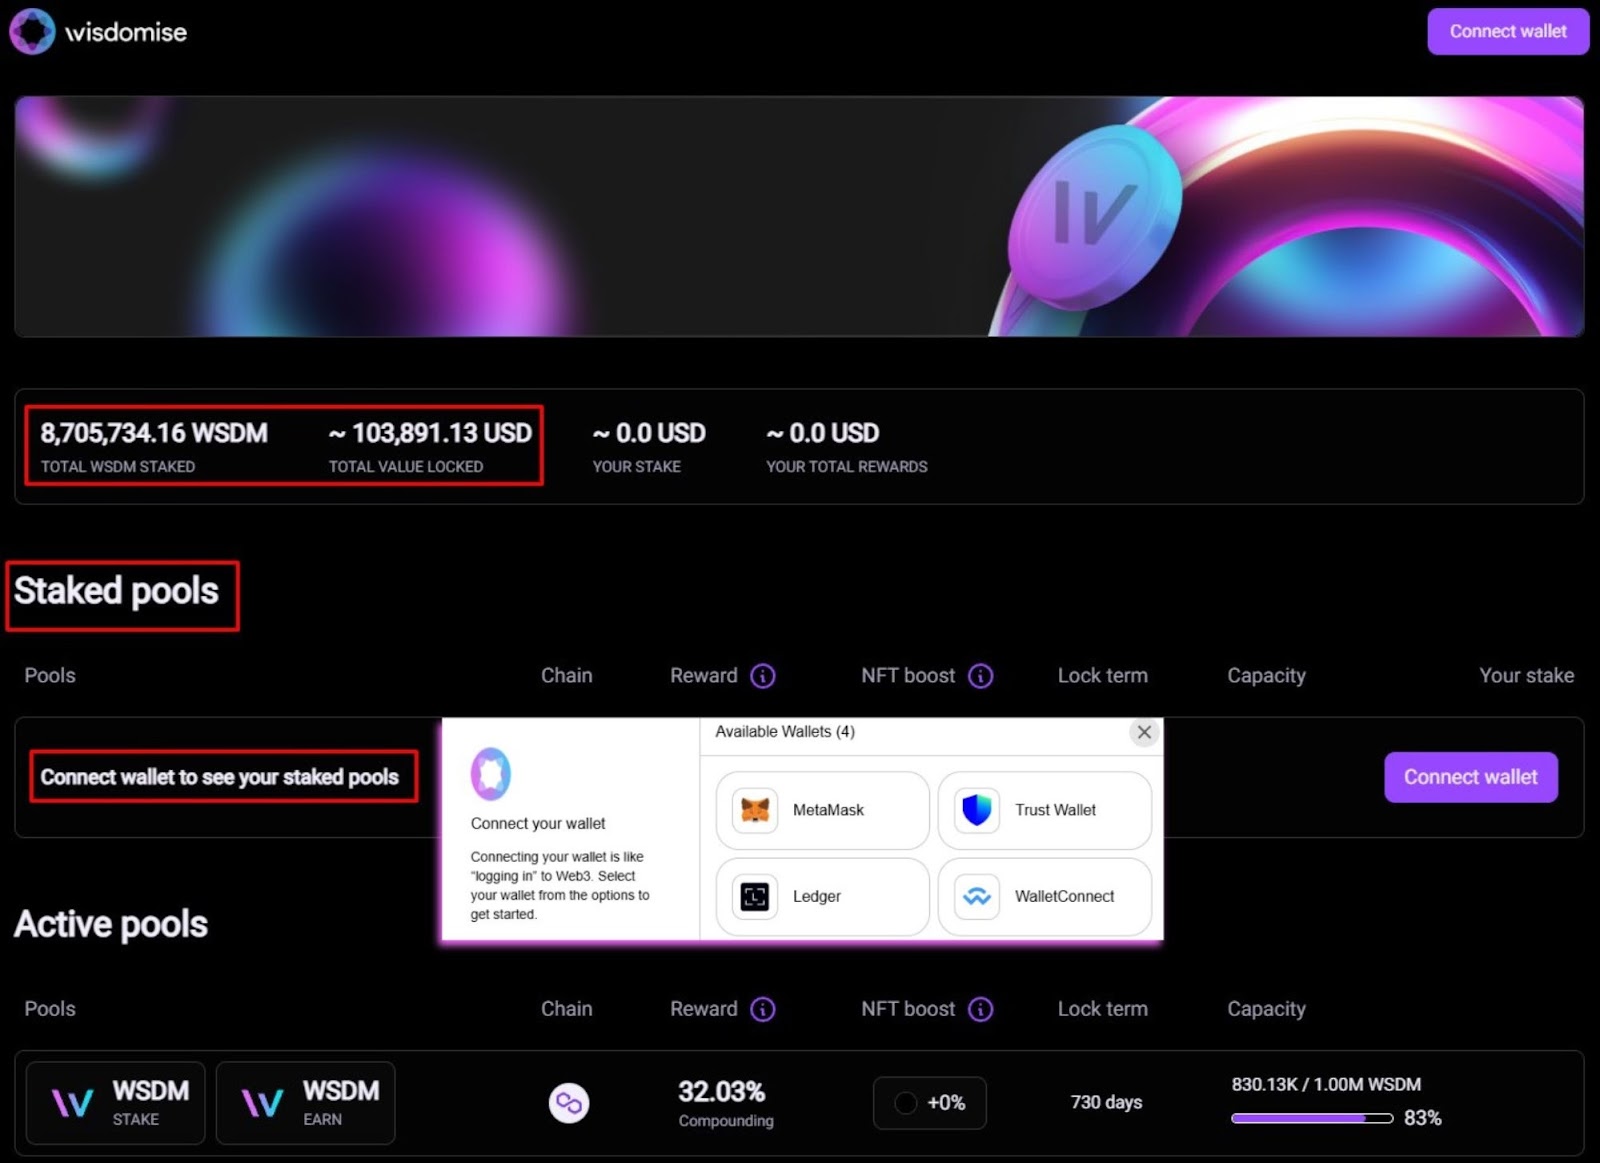Click the Capacity column header in Active pools
1600x1163 pixels.
(x=1266, y=1009)
